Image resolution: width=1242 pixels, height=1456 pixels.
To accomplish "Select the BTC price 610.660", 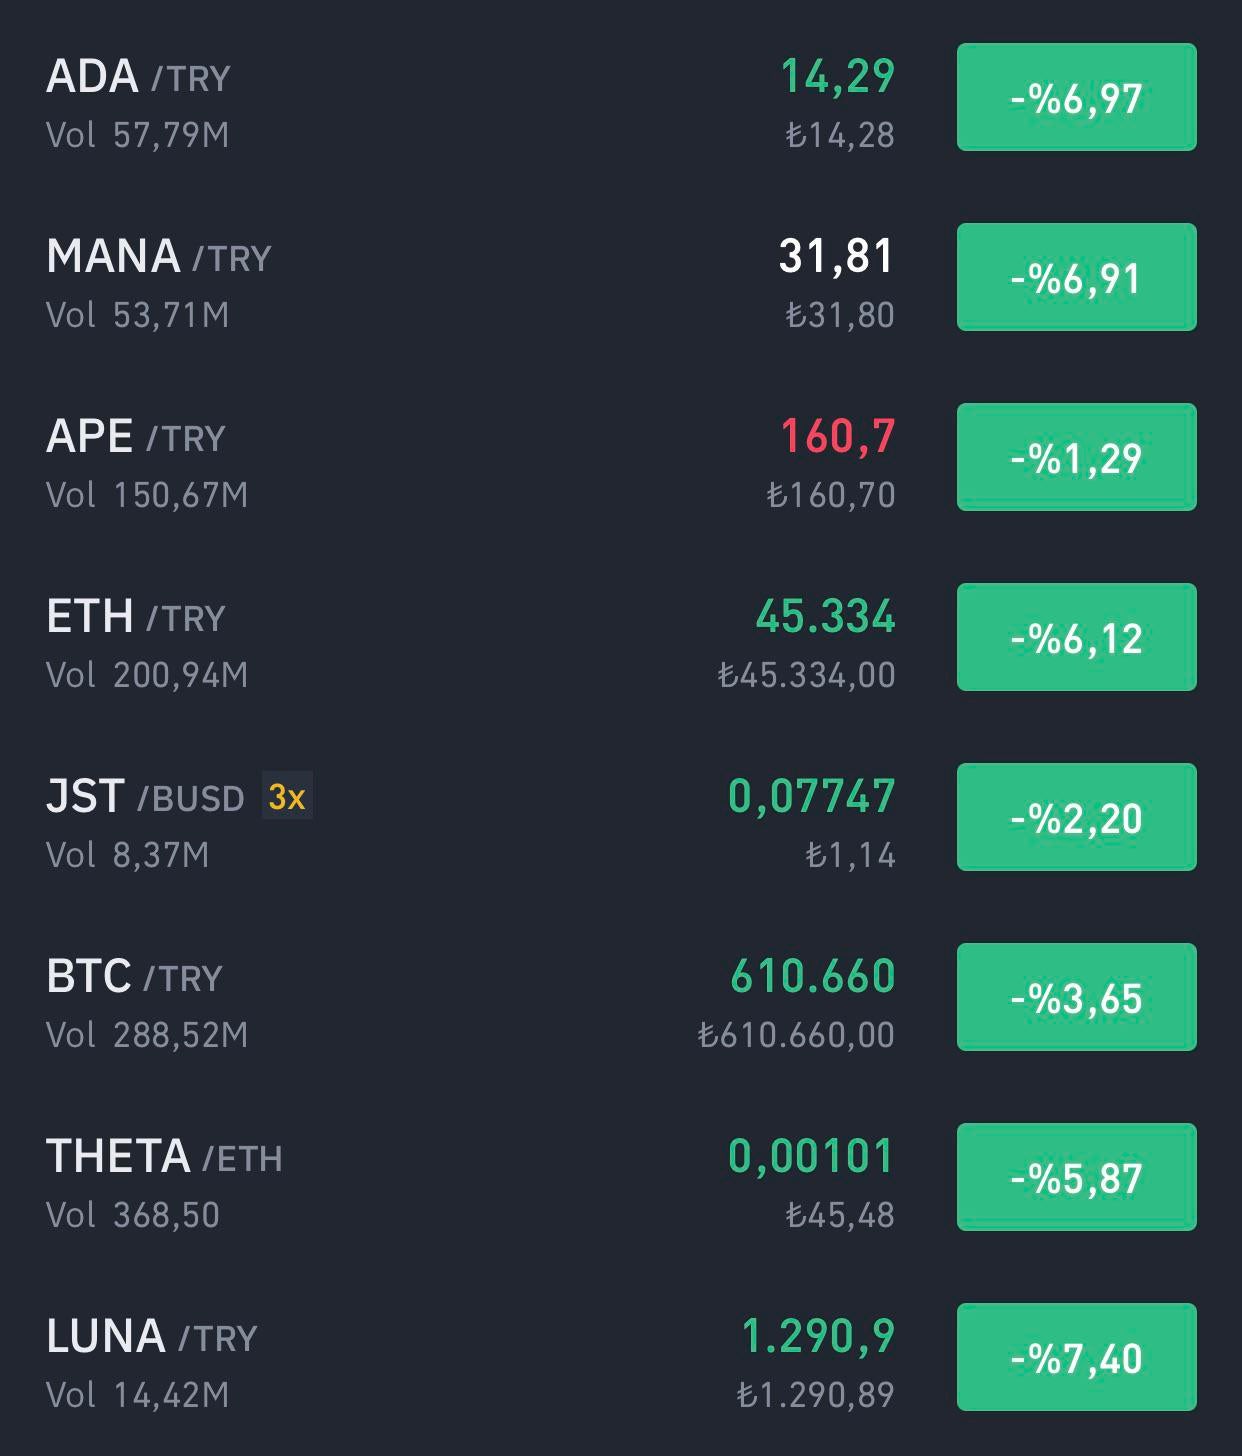I will coord(813,976).
